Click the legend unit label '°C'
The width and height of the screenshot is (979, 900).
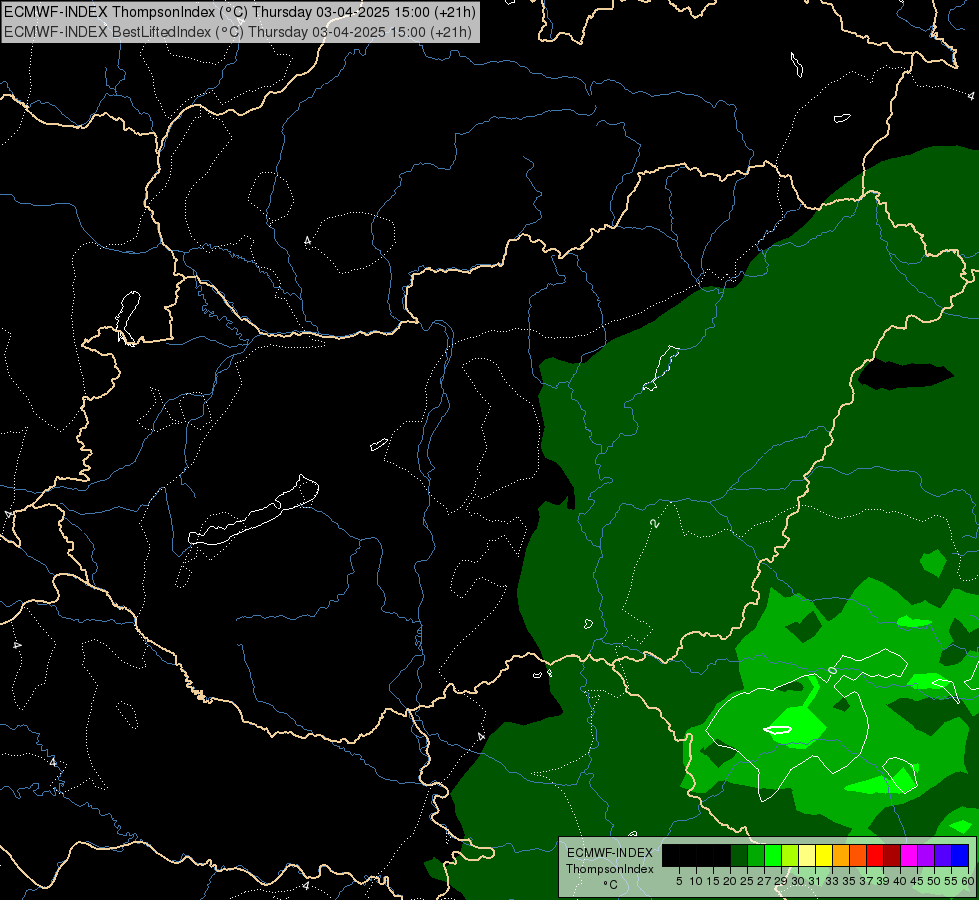click(x=611, y=884)
